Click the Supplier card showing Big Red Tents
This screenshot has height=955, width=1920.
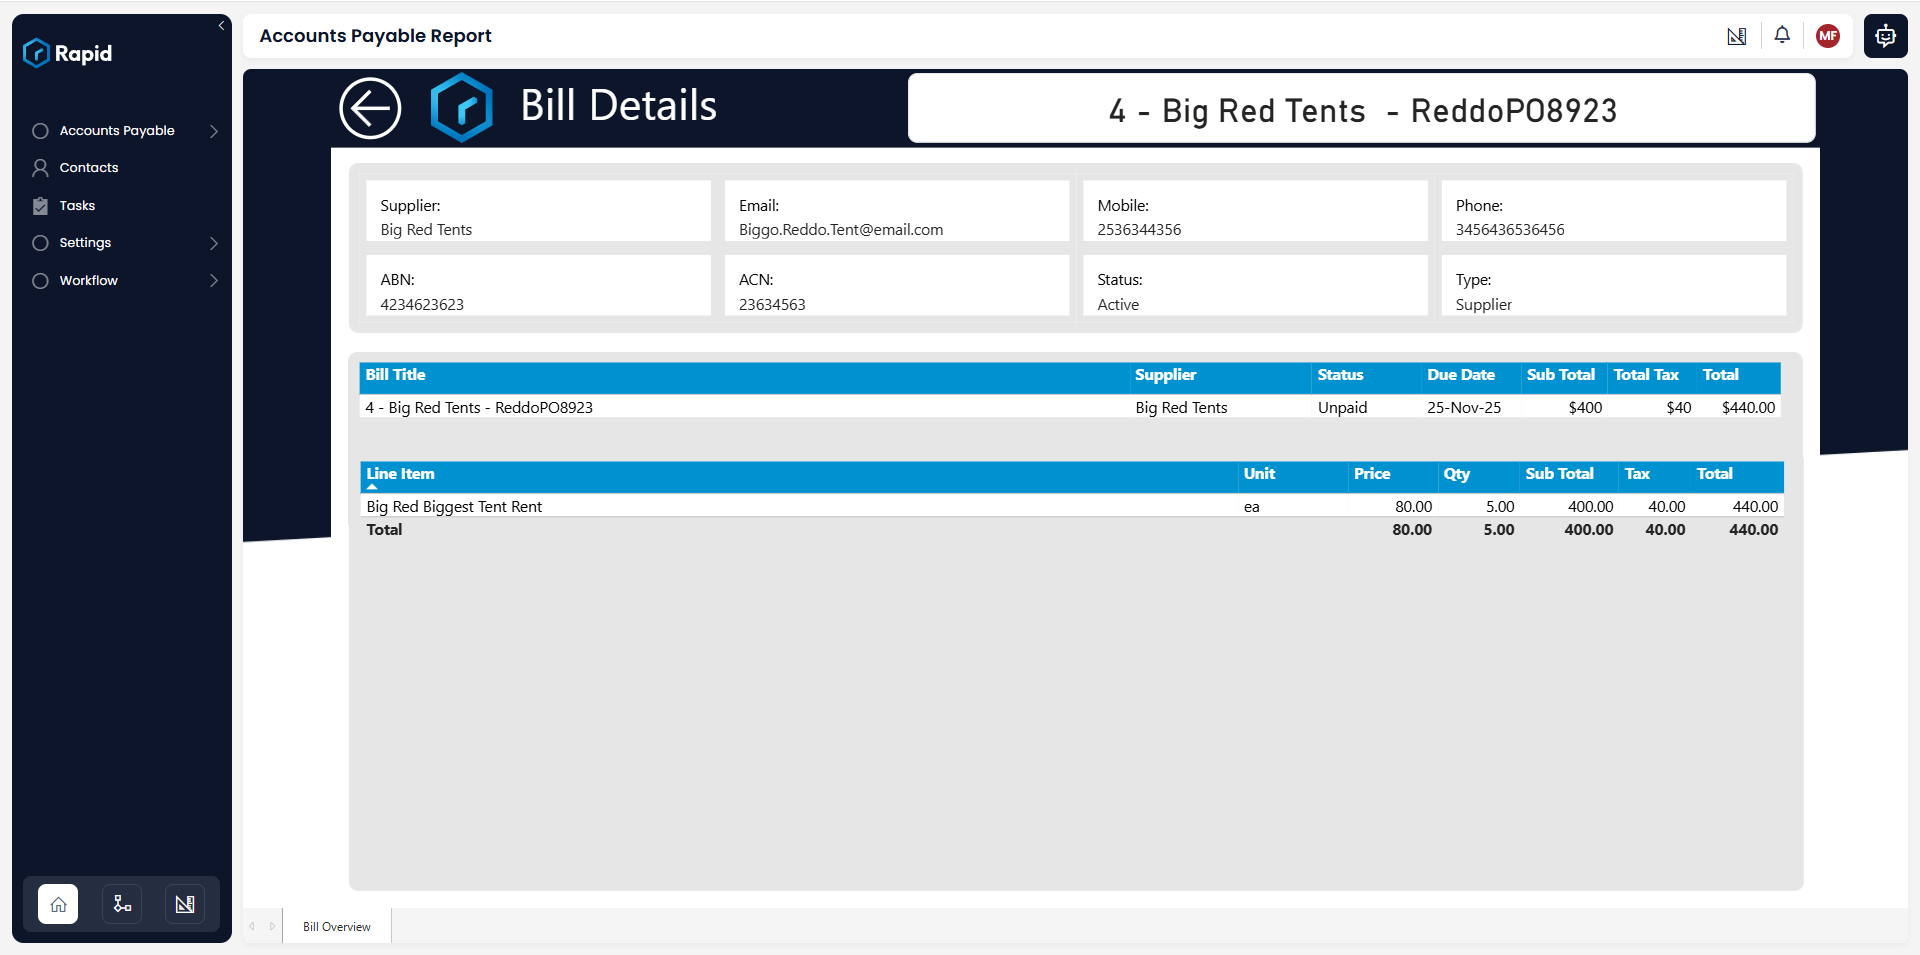[538, 211]
